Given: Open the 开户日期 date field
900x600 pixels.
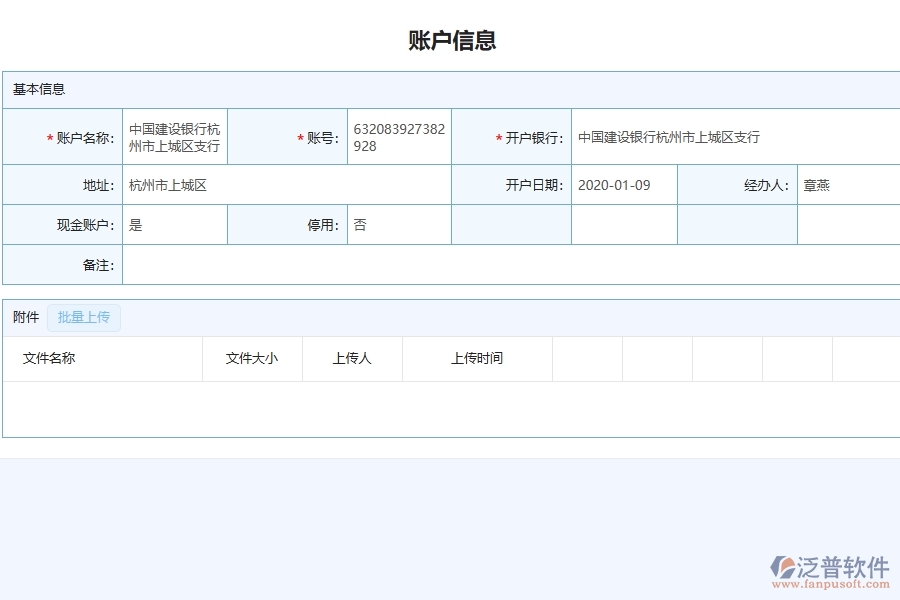Looking at the screenshot, I should click(x=622, y=184).
